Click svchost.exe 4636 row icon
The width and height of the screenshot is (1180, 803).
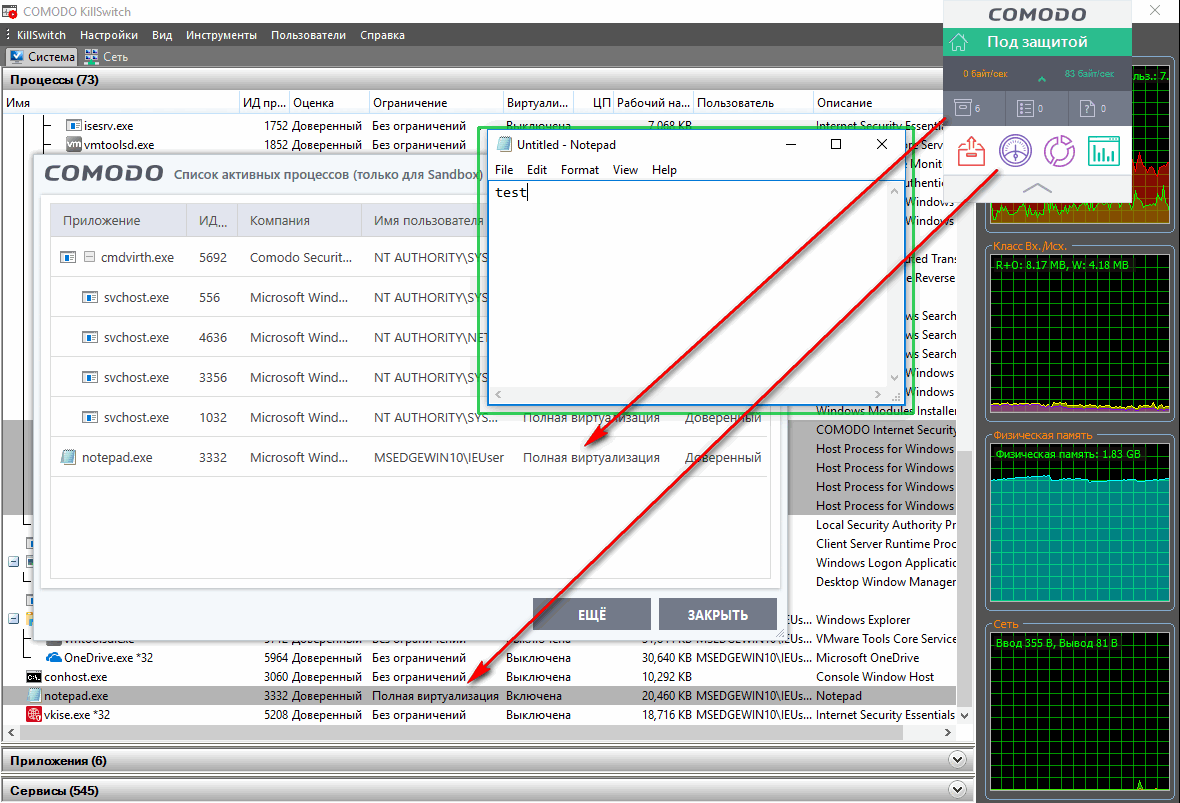(x=90, y=337)
